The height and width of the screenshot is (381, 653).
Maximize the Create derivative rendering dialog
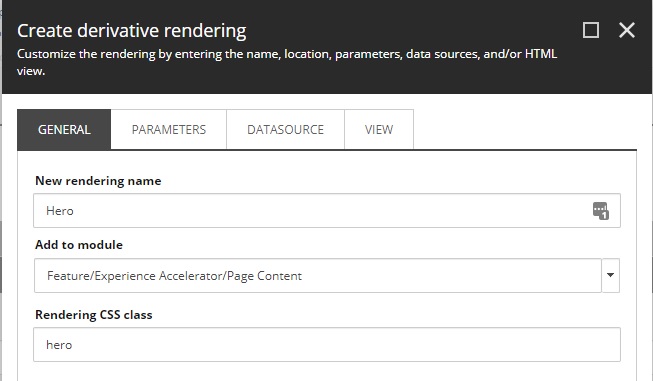tap(591, 30)
